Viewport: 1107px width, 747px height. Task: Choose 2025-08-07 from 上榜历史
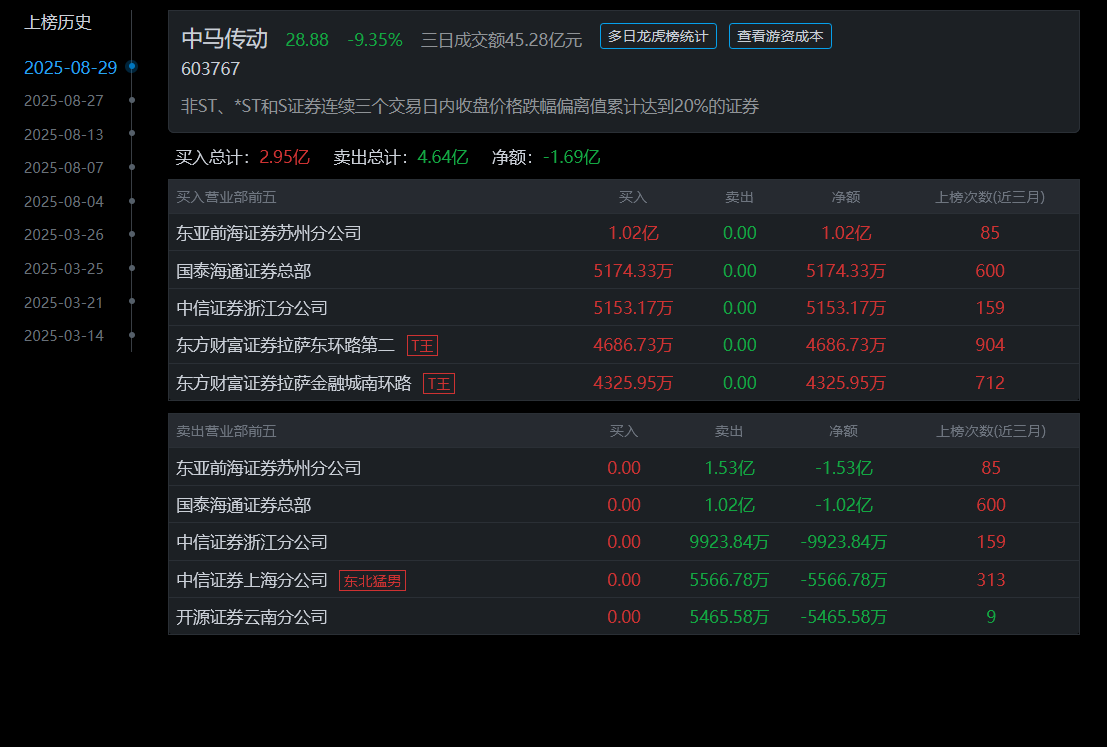click(64, 168)
